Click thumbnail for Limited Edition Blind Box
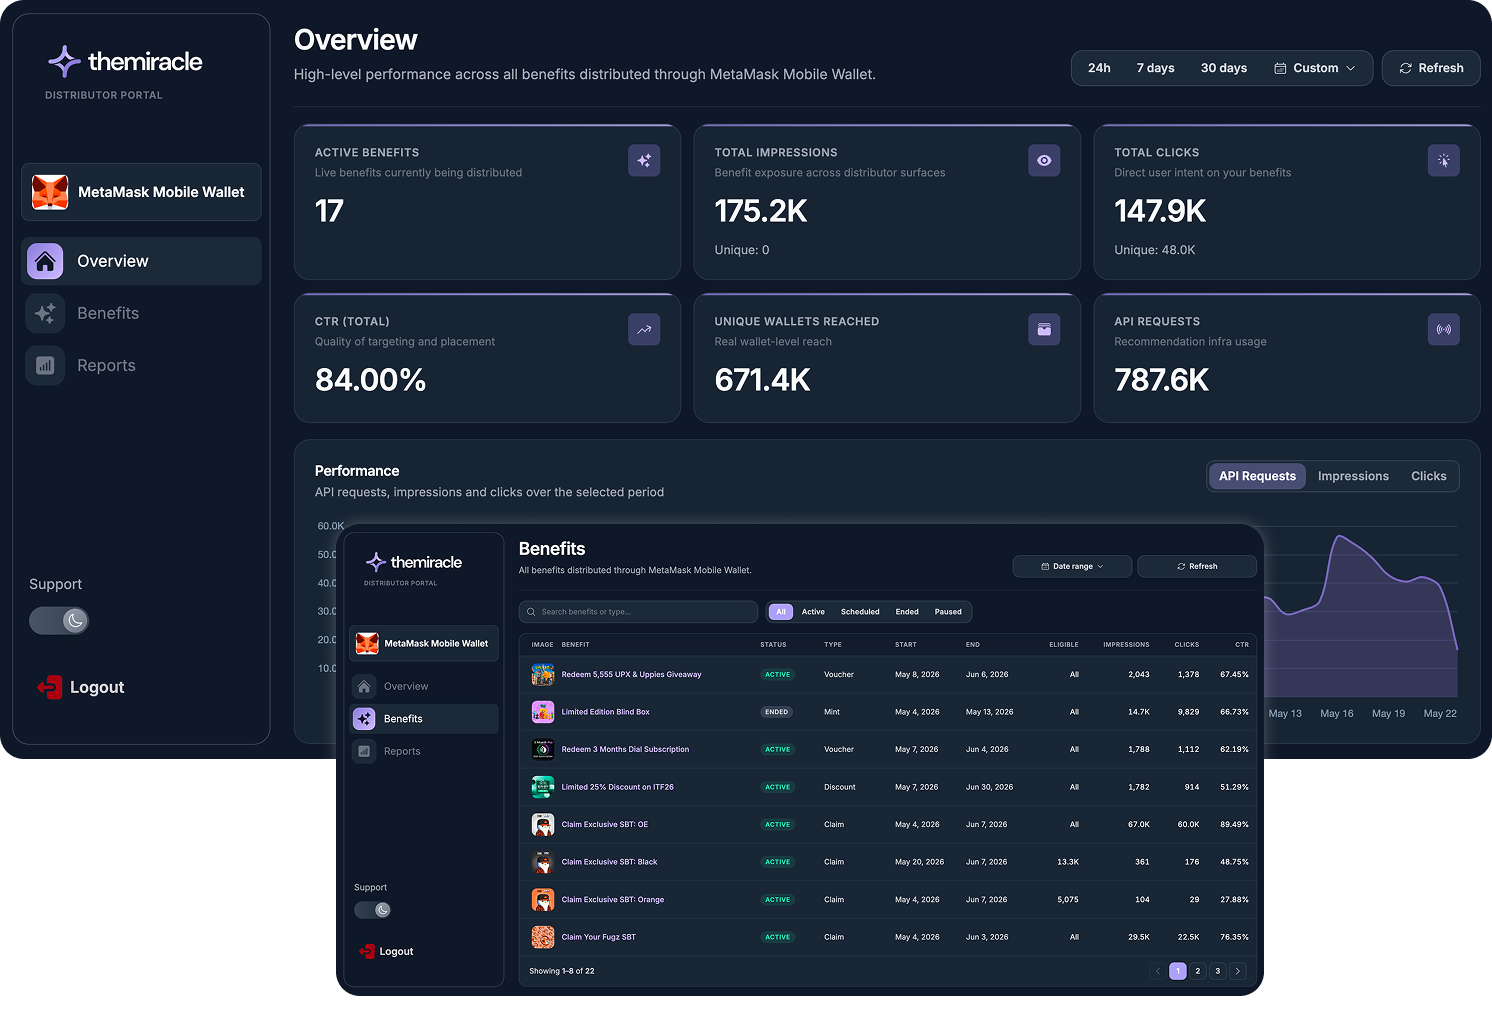 [543, 712]
